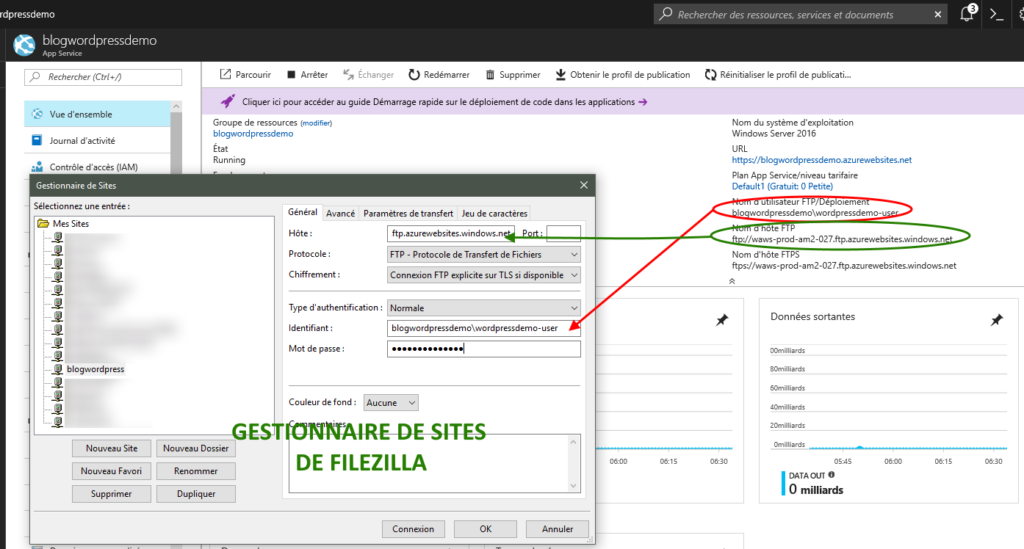Click the Mot de passe field
The image size is (1024, 549).
tap(483, 349)
